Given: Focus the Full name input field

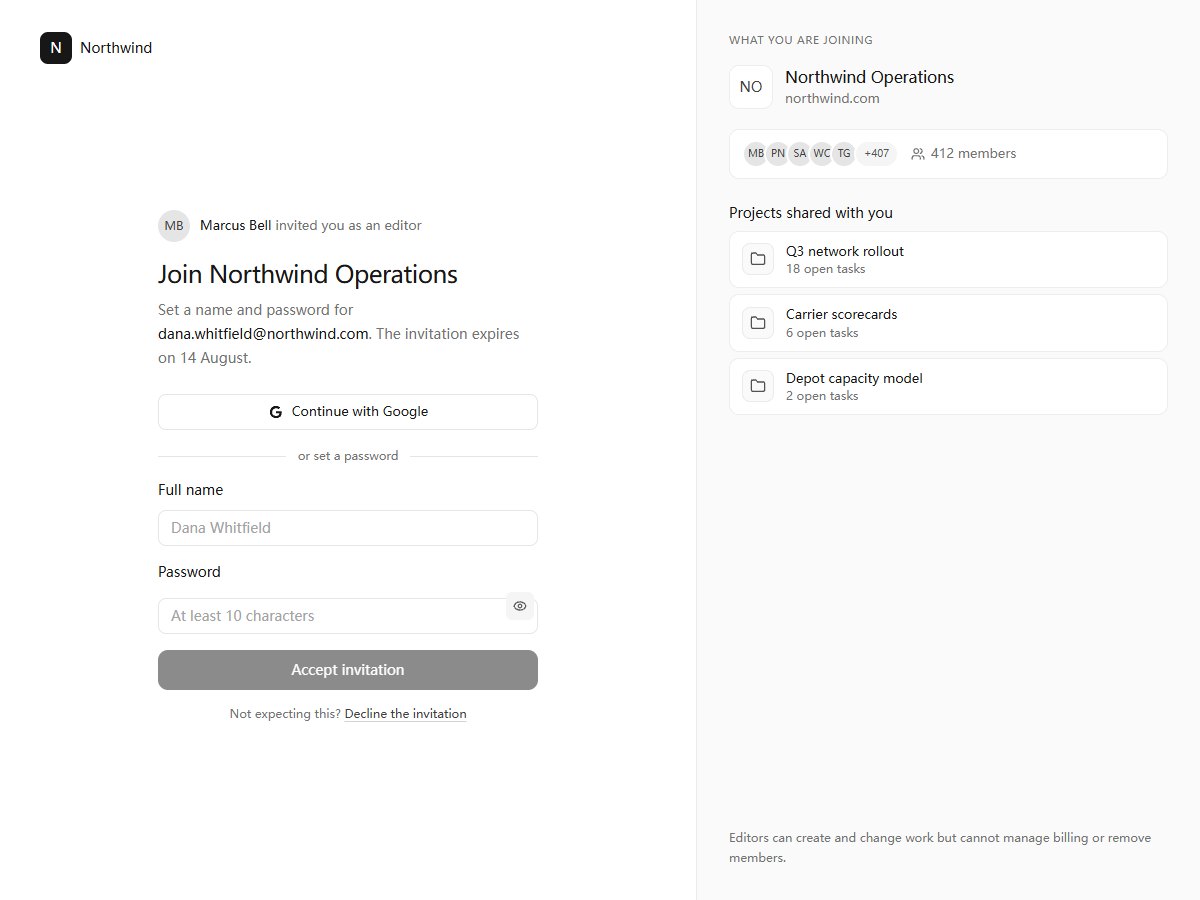Looking at the screenshot, I should pyautogui.click(x=348, y=528).
